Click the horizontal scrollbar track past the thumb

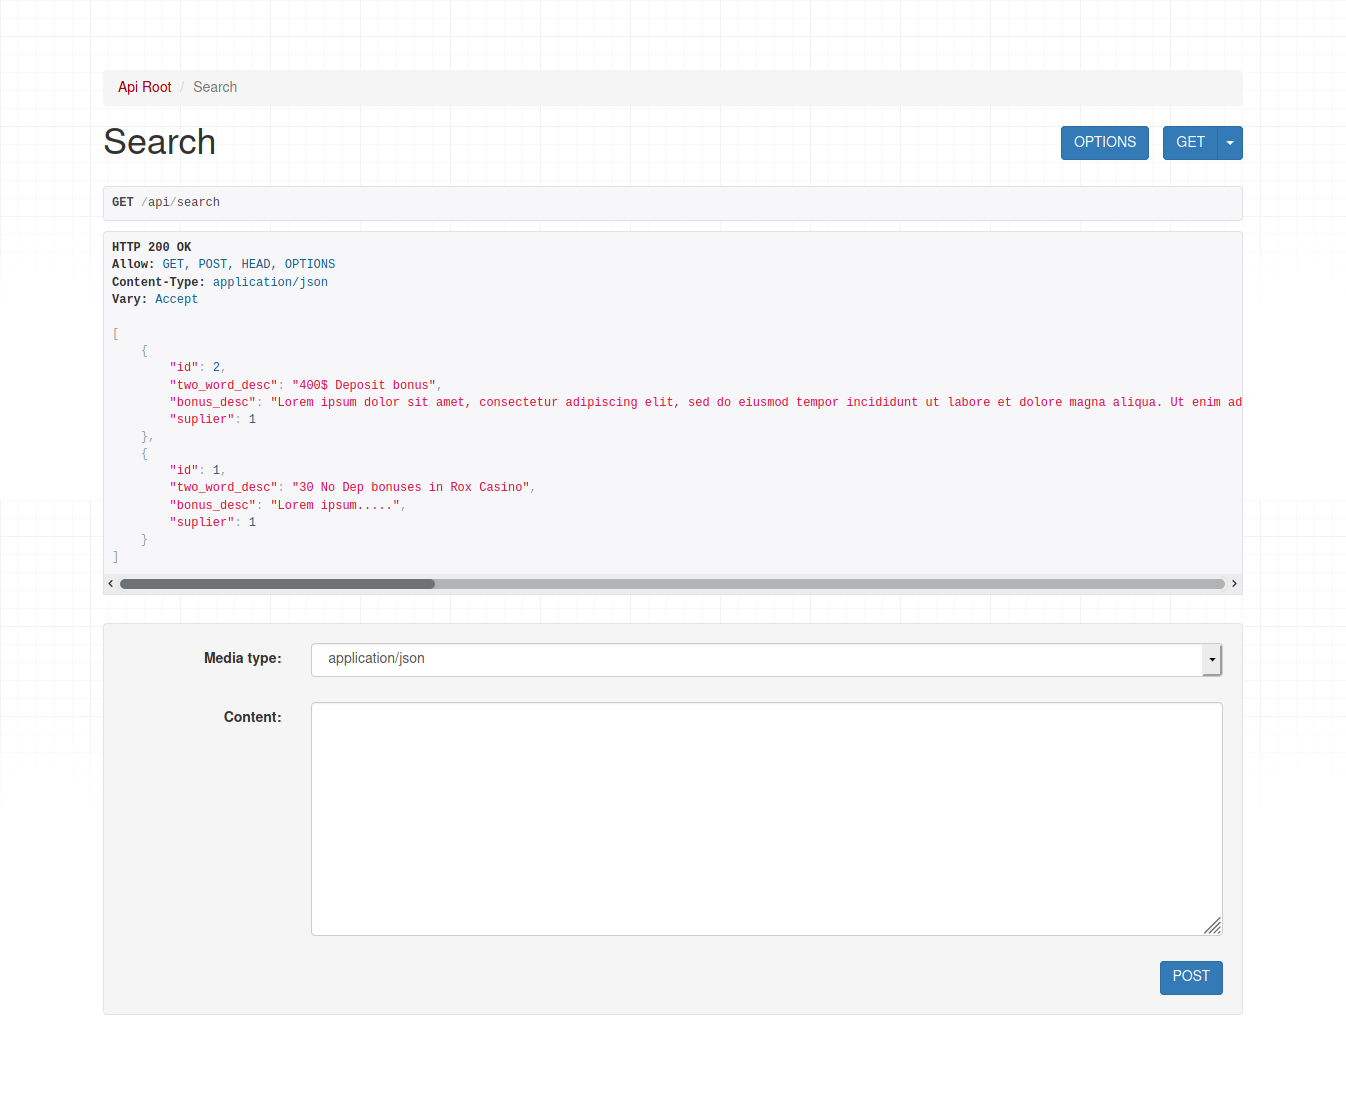[x=830, y=584]
